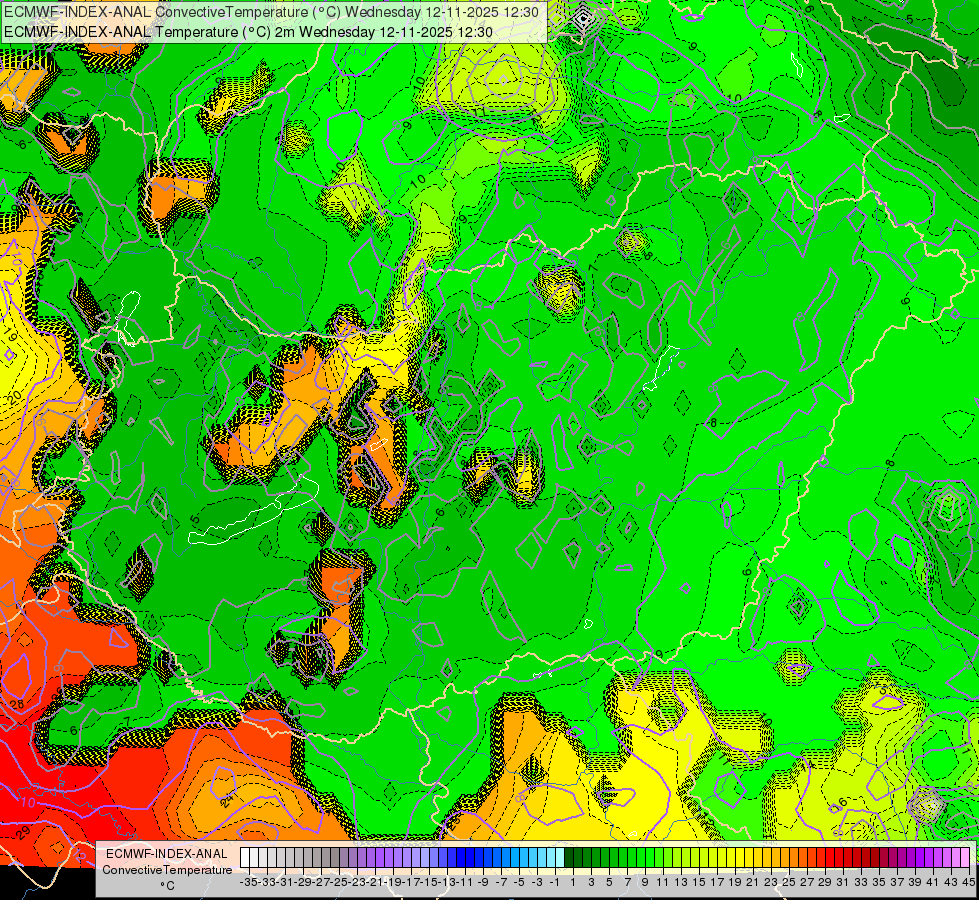This screenshot has height=900, width=979.
Task: Click the -35 value on the legend scale
Action: click(x=248, y=882)
